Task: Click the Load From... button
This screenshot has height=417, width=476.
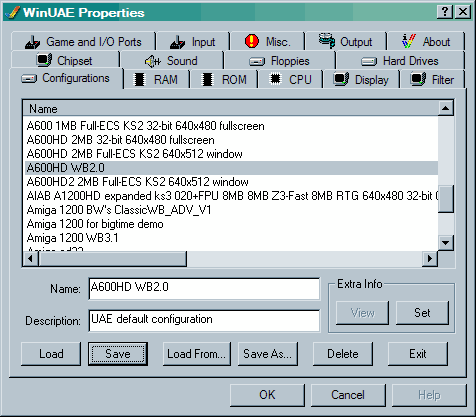Action: coord(197,354)
